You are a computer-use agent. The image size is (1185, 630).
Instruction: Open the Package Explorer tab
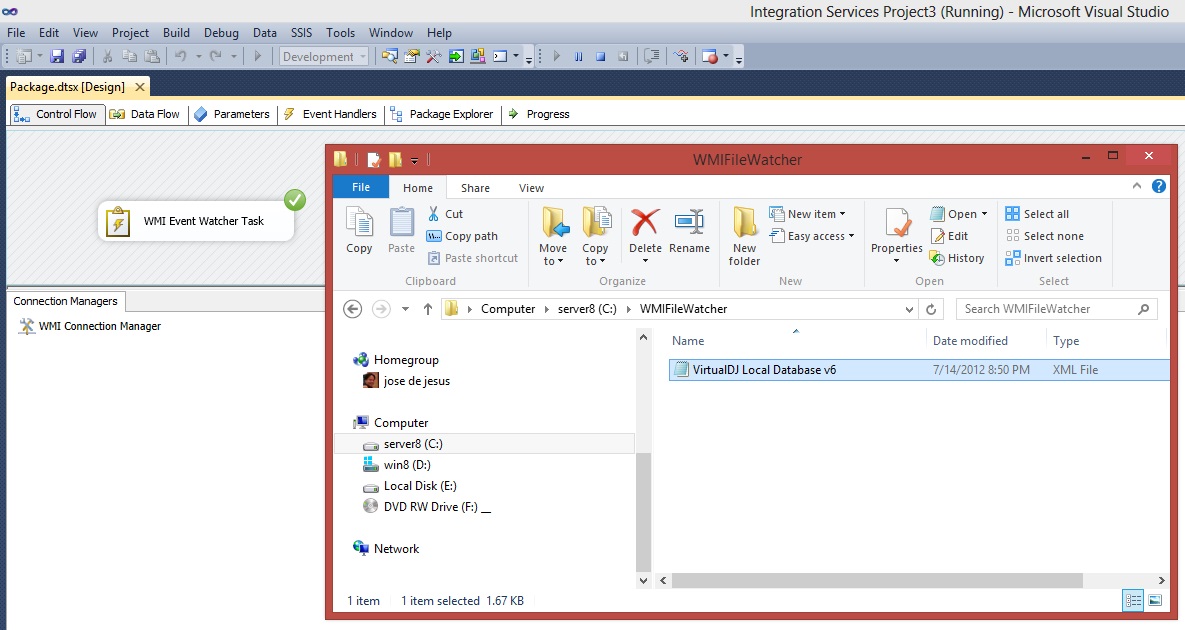pos(442,114)
